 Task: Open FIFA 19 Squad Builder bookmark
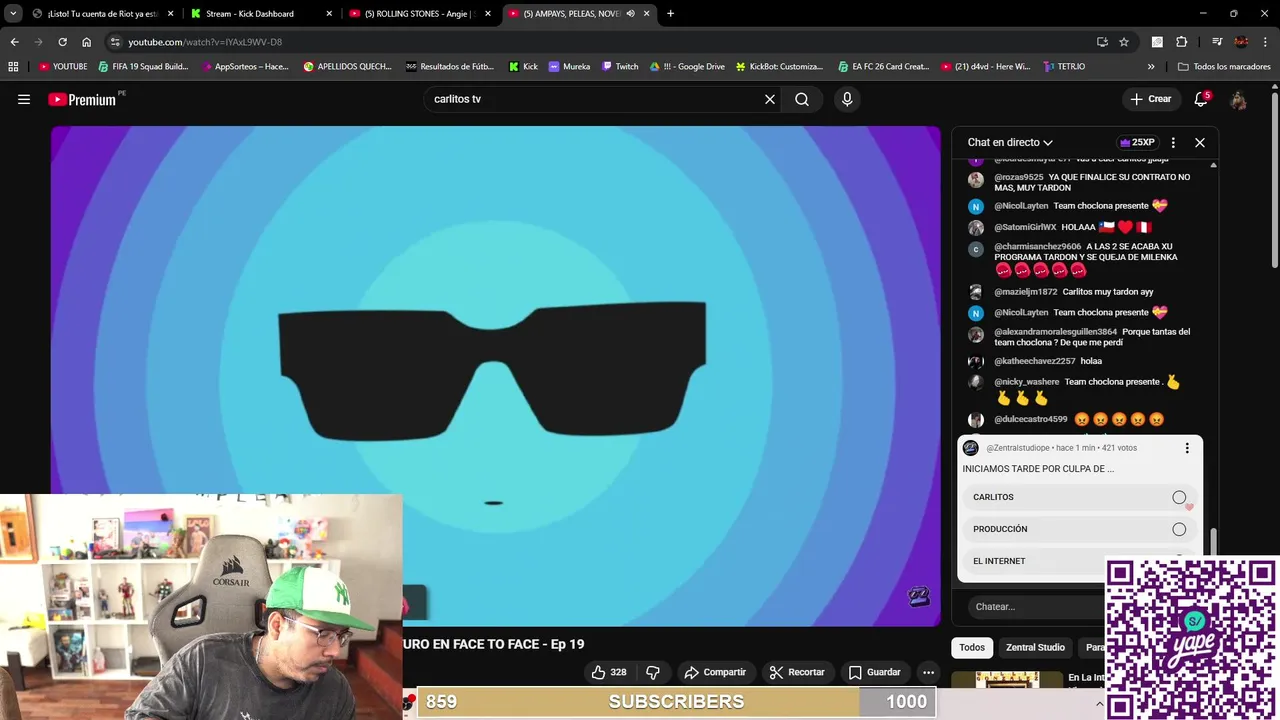(x=144, y=66)
